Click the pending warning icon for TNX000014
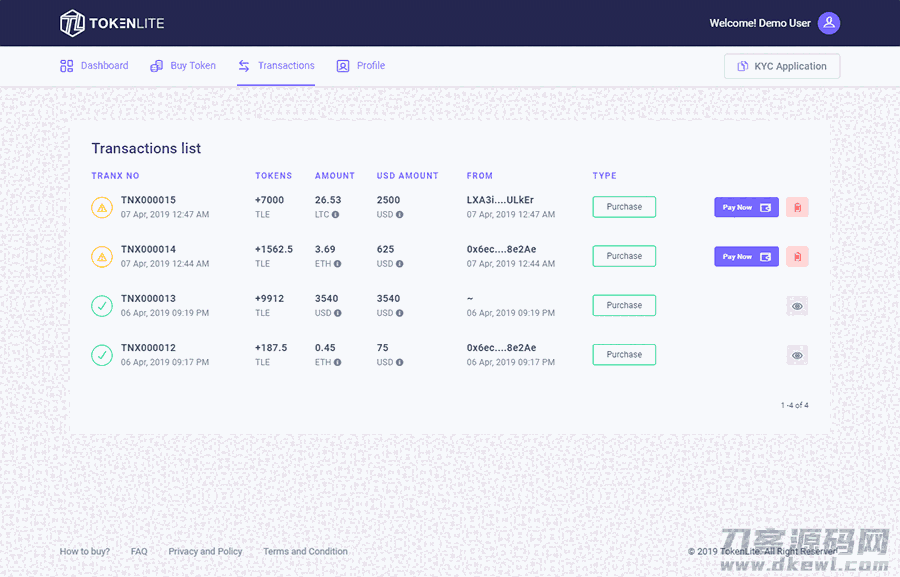The width and height of the screenshot is (900, 577). click(102, 257)
